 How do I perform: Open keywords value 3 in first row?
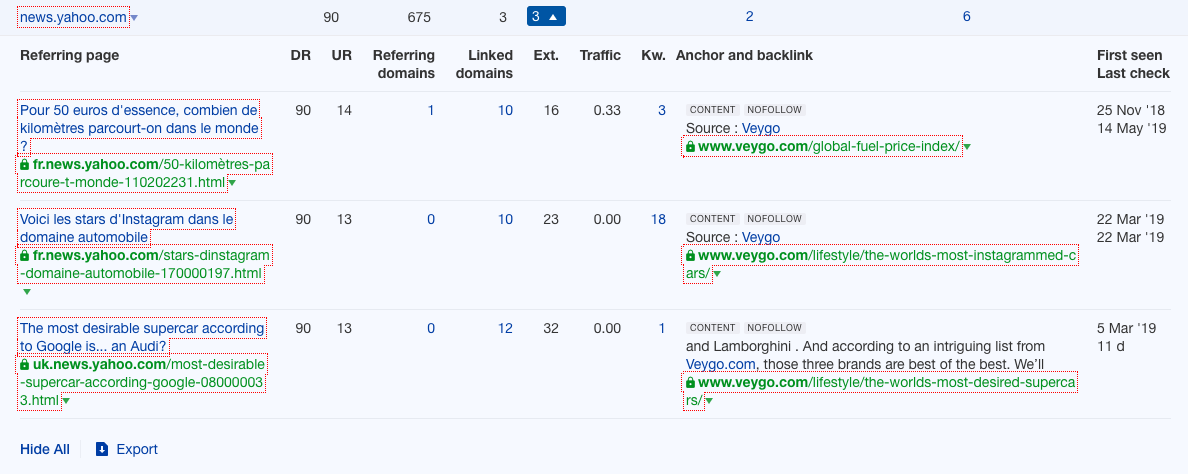(661, 111)
